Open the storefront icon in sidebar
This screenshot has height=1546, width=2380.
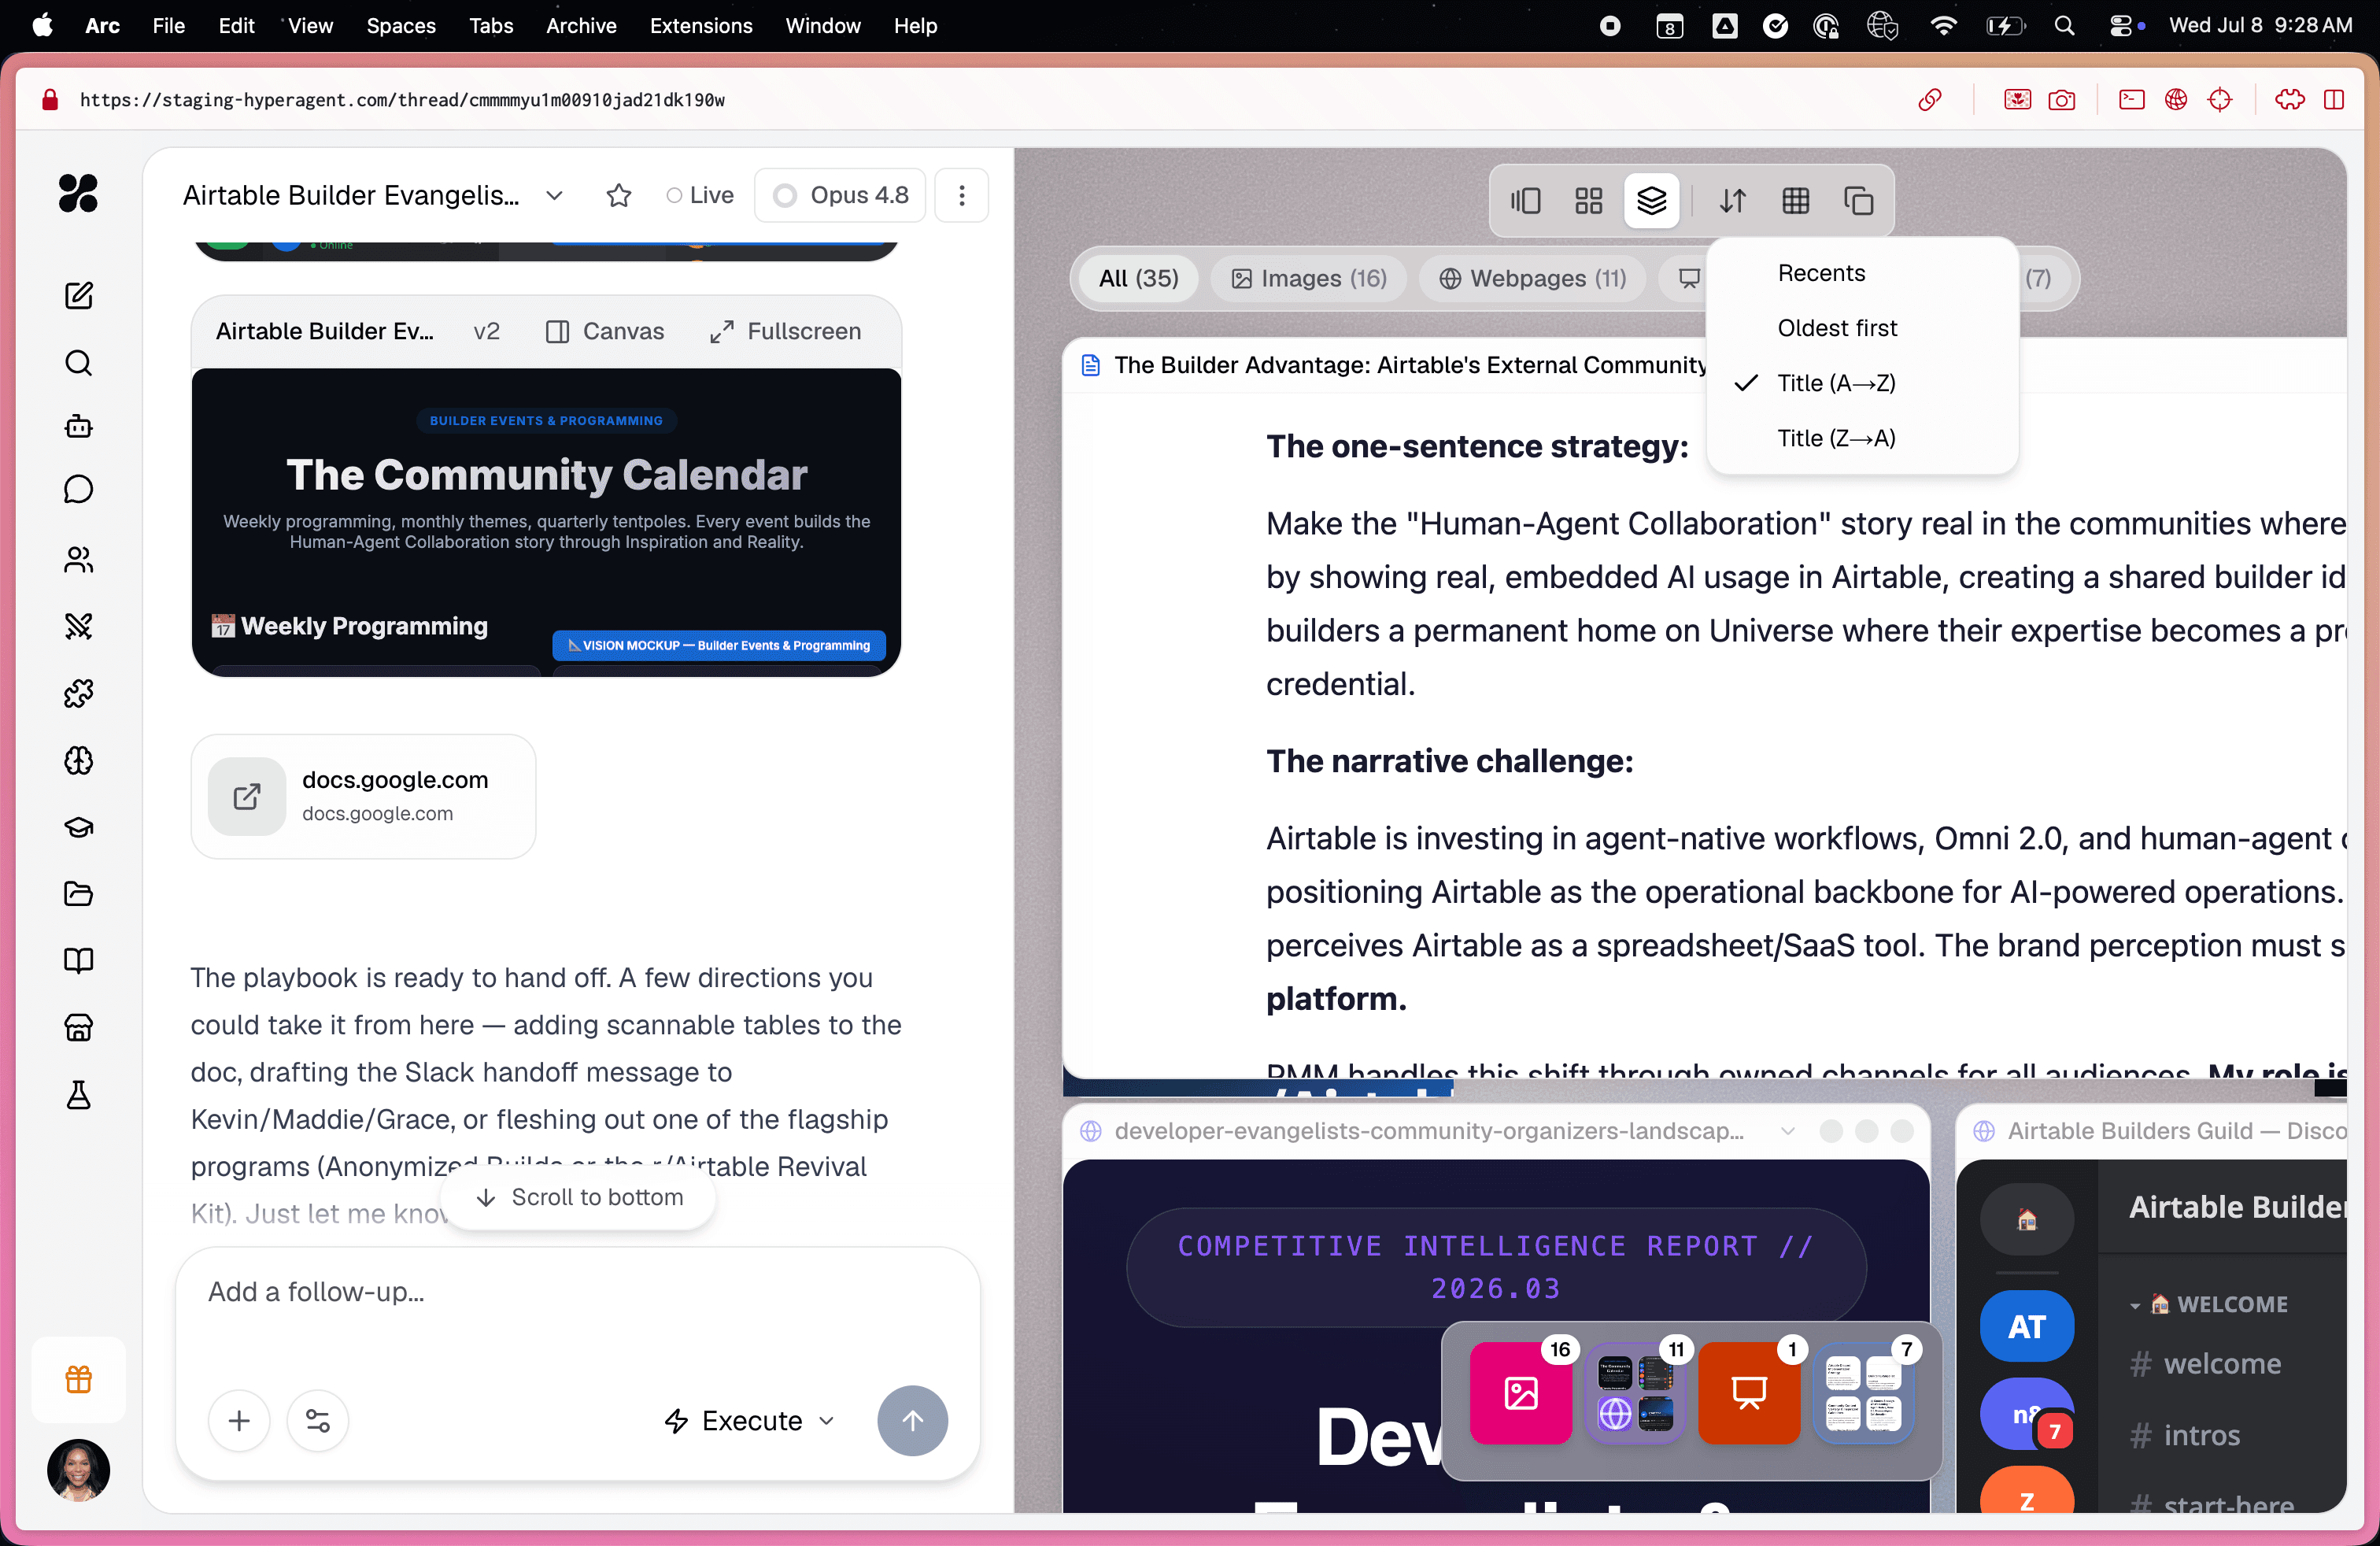pyautogui.click(x=78, y=1027)
